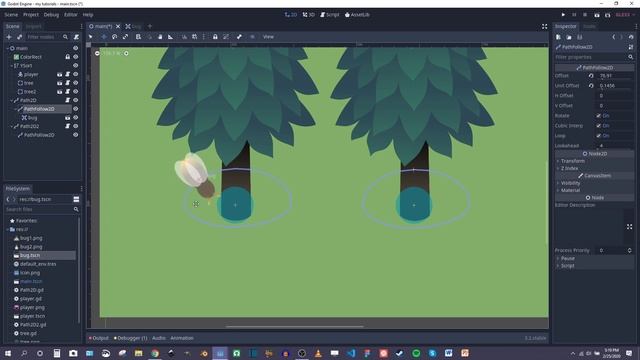Open skeleton bone options in toolbar
Screen dimensions: 640x360
(239, 37)
